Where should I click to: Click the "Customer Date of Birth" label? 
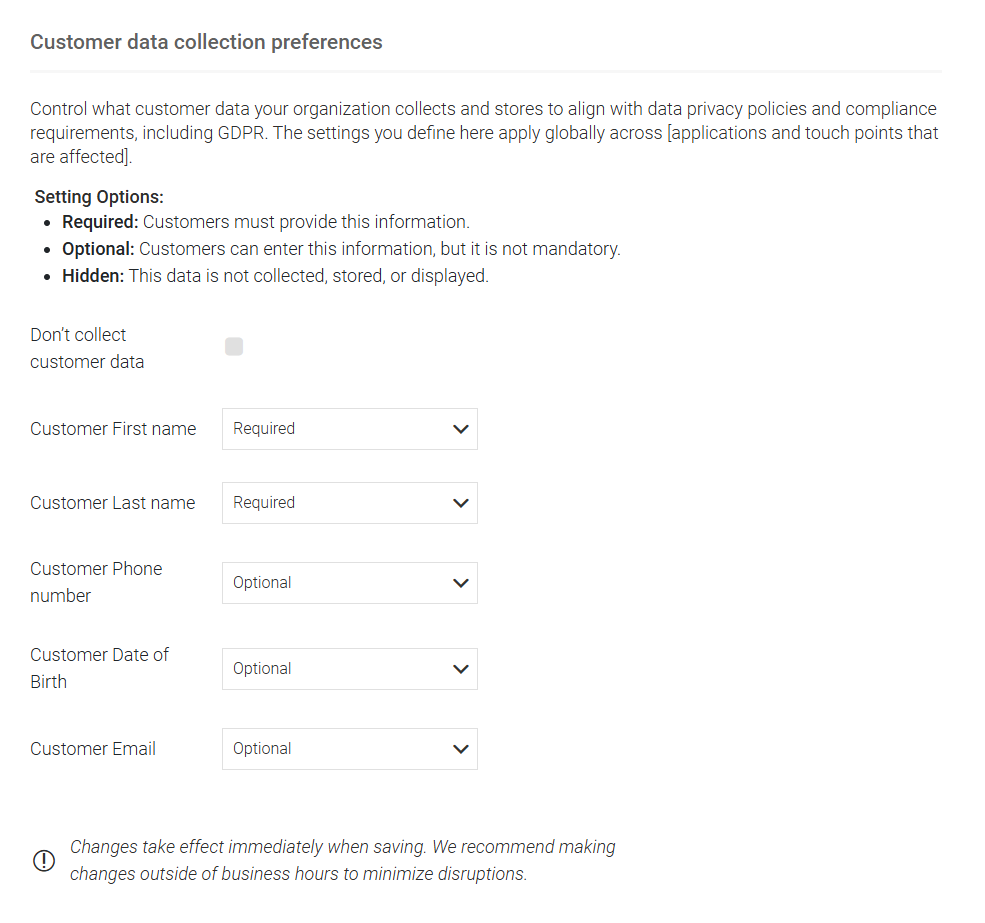pos(99,668)
